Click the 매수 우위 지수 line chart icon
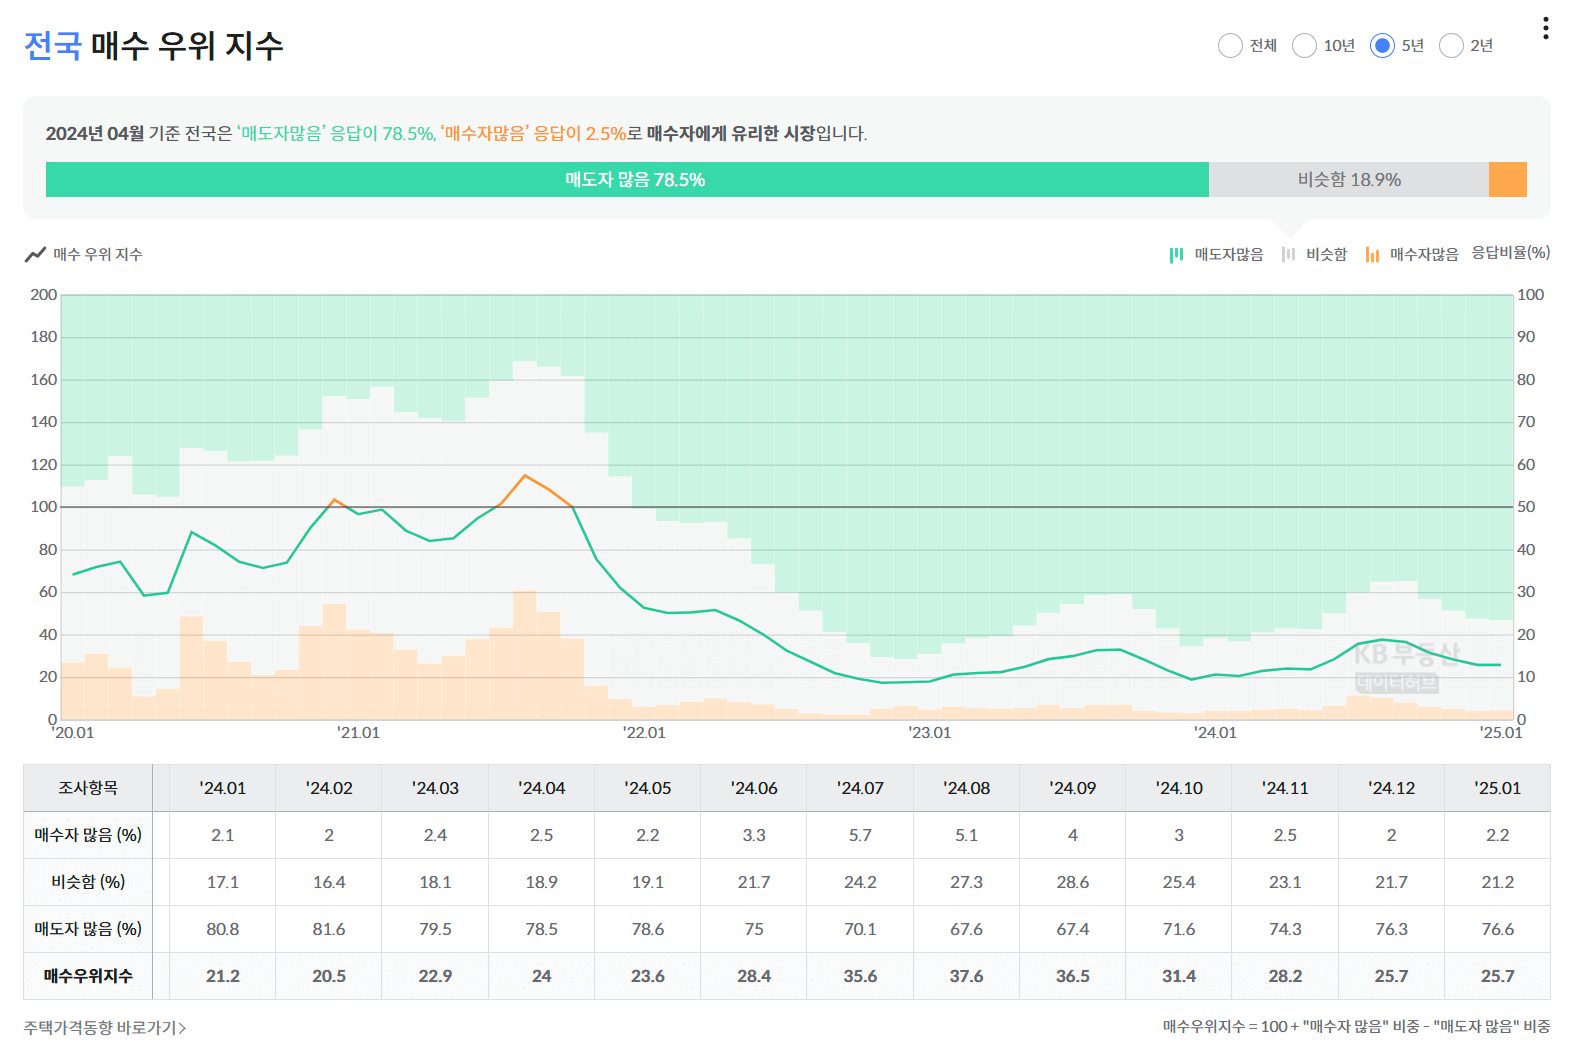1580x1058 pixels. (35, 254)
